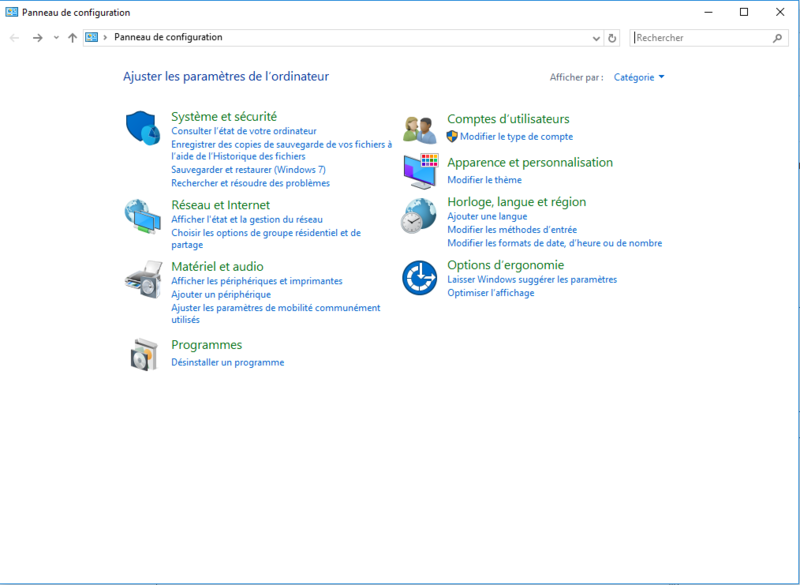The height and width of the screenshot is (585, 800).
Task: Click the back arrow navigation button
Action: coord(14,38)
